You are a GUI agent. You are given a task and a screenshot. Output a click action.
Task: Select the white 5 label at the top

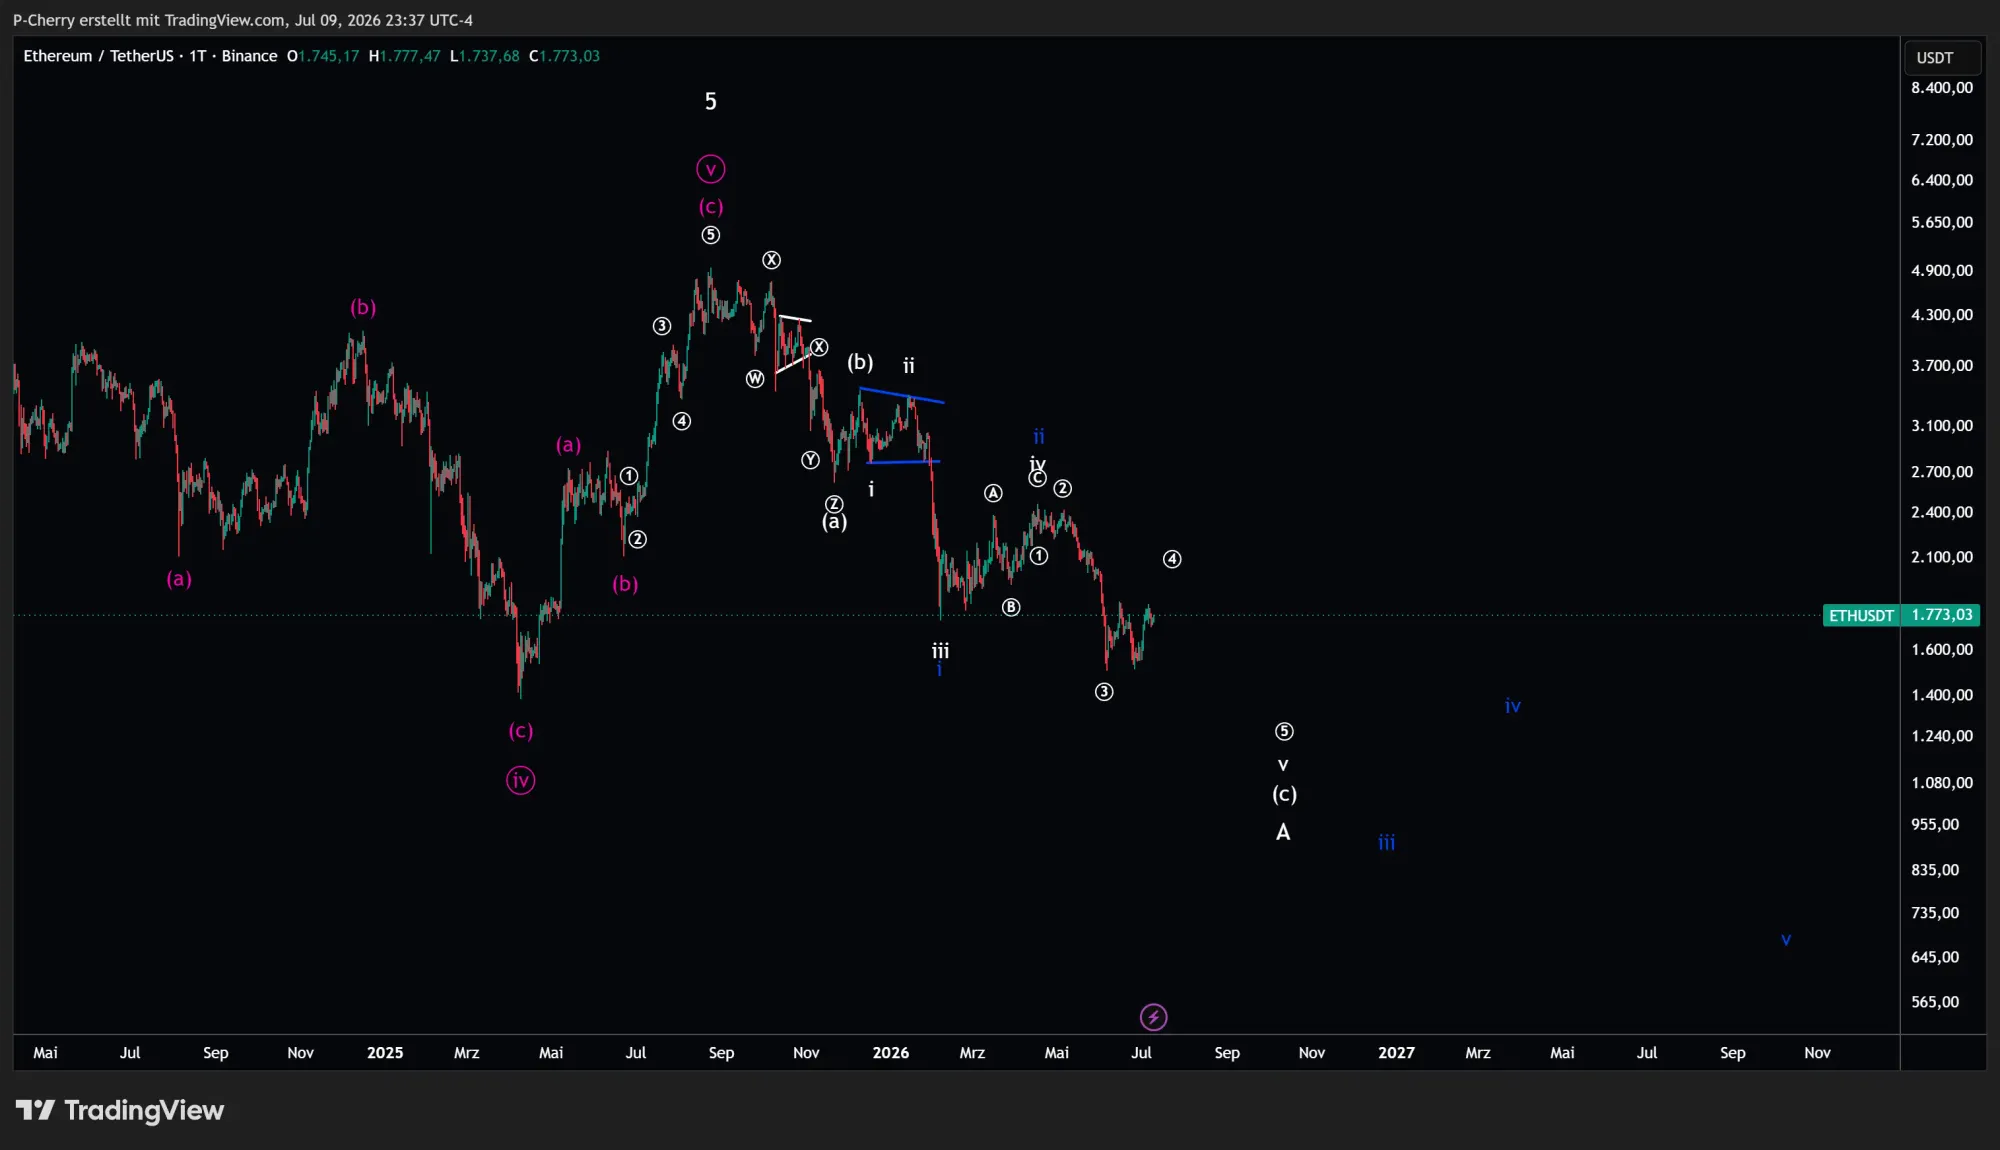(710, 101)
